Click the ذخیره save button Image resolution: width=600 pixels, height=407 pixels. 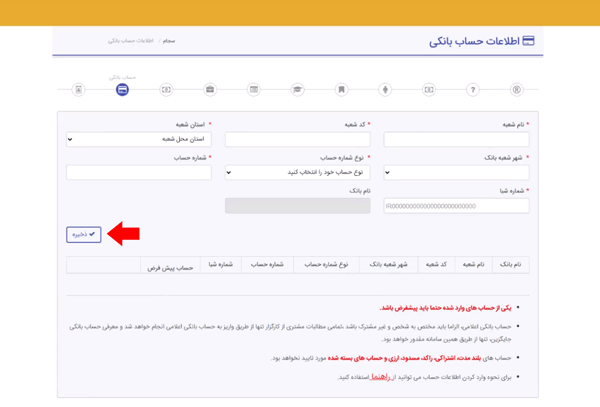pyautogui.click(x=84, y=234)
